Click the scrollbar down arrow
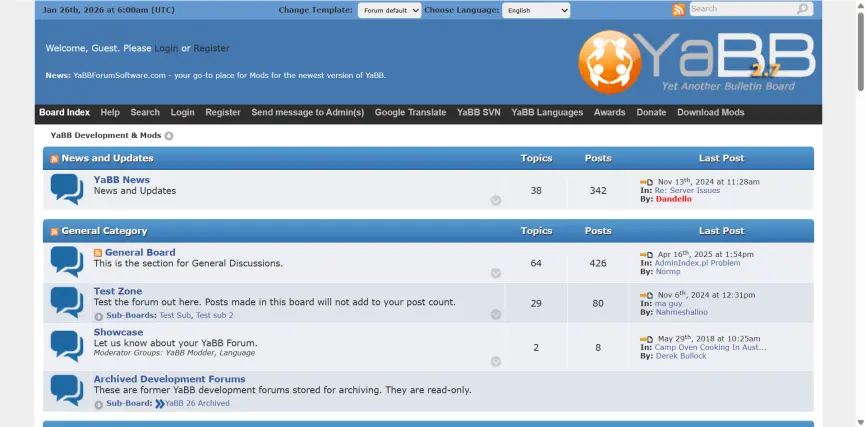The height and width of the screenshot is (427, 866). [860, 423]
